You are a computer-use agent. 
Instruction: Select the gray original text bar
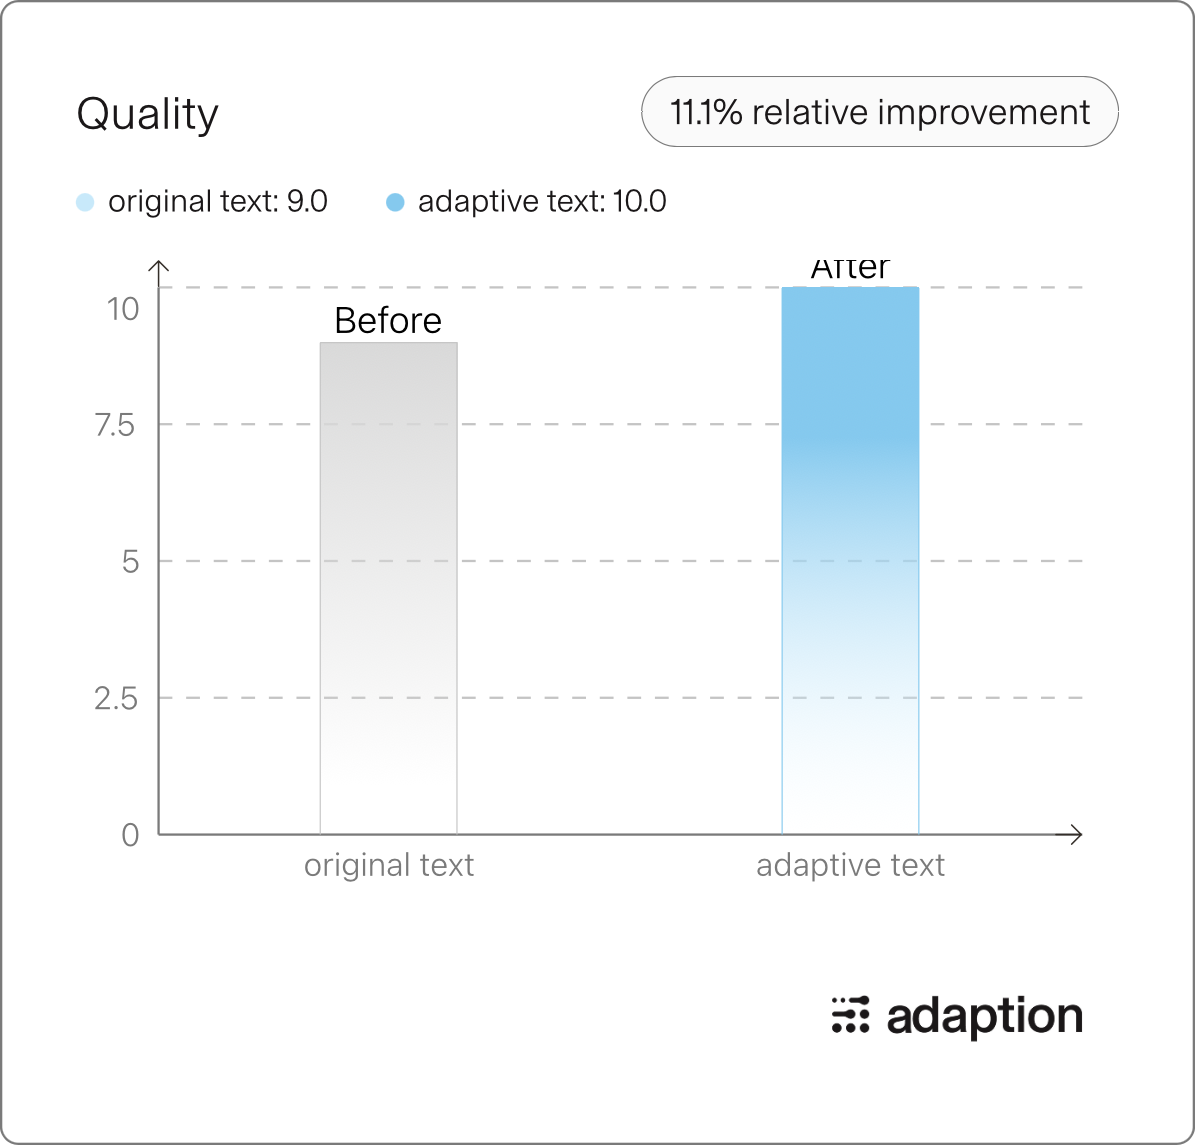click(389, 589)
